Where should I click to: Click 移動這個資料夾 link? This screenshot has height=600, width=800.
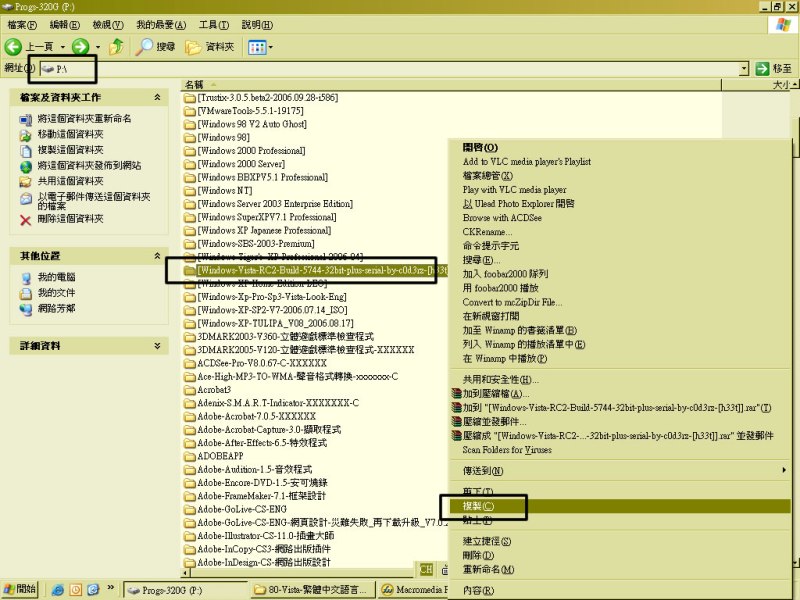click(x=70, y=134)
